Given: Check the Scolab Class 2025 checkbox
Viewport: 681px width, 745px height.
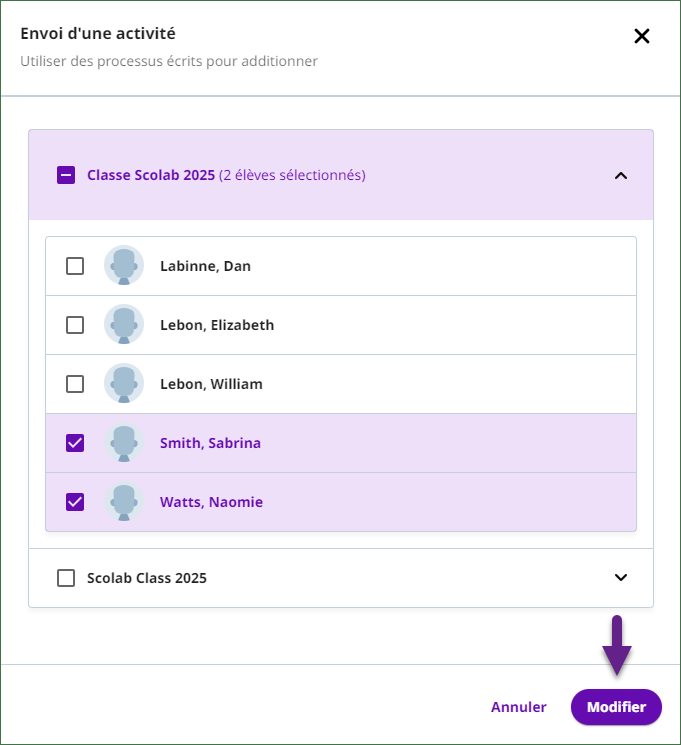Looking at the screenshot, I should 66,578.
